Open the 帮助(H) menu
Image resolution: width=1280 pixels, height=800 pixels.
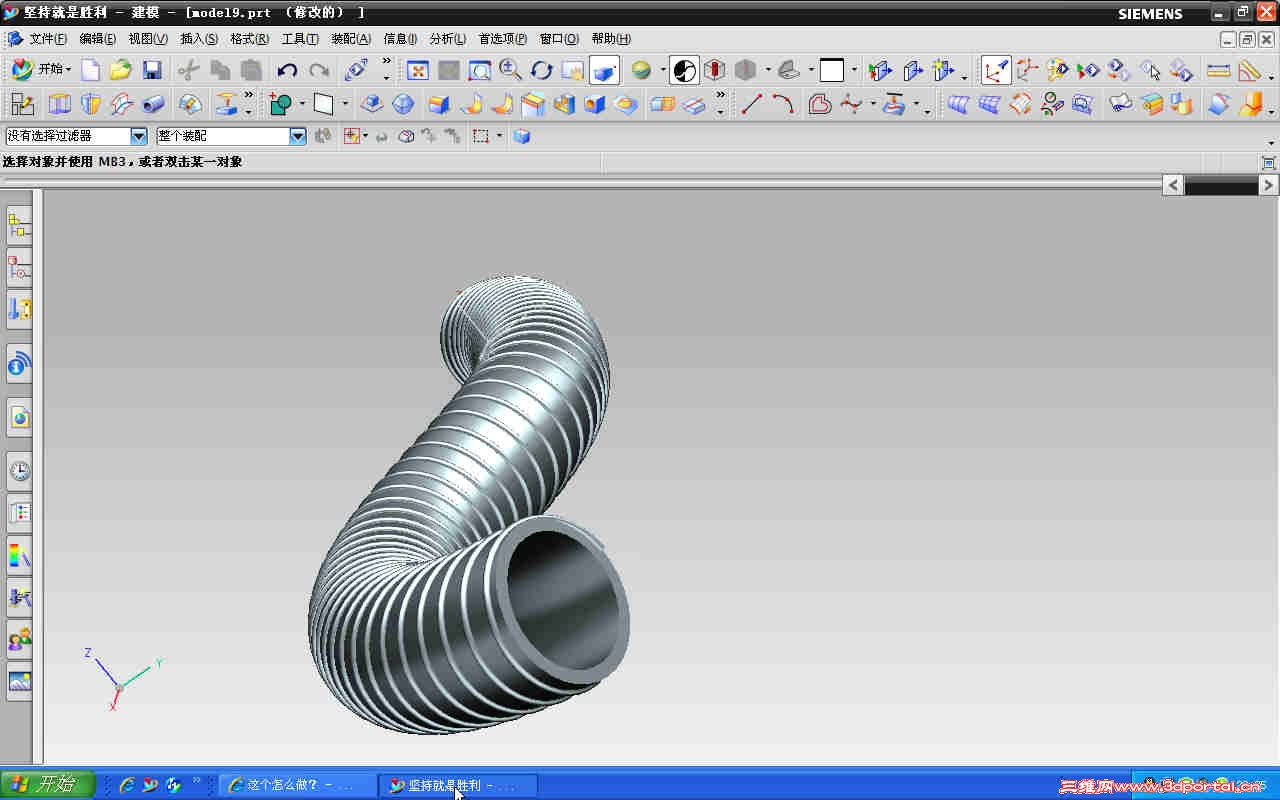(x=611, y=39)
